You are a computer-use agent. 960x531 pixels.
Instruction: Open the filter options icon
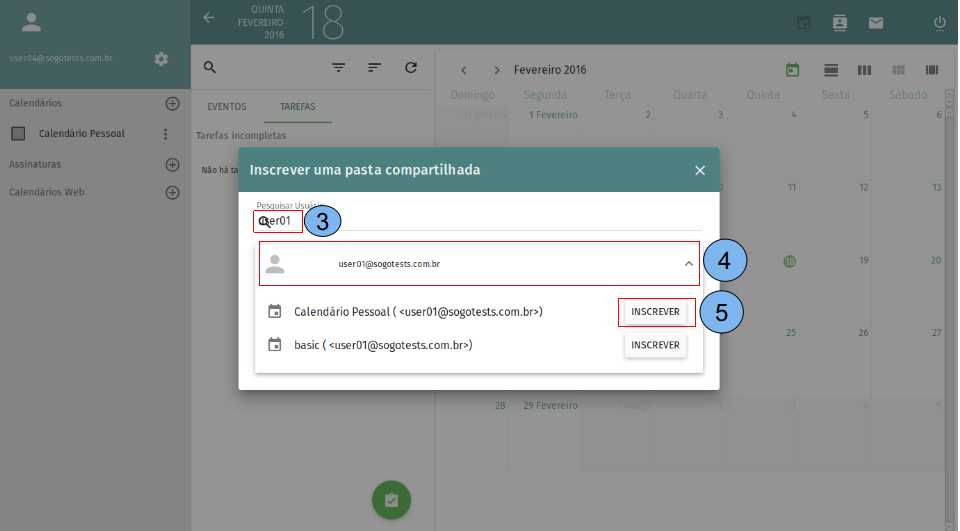pyautogui.click(x=339, y=68)
